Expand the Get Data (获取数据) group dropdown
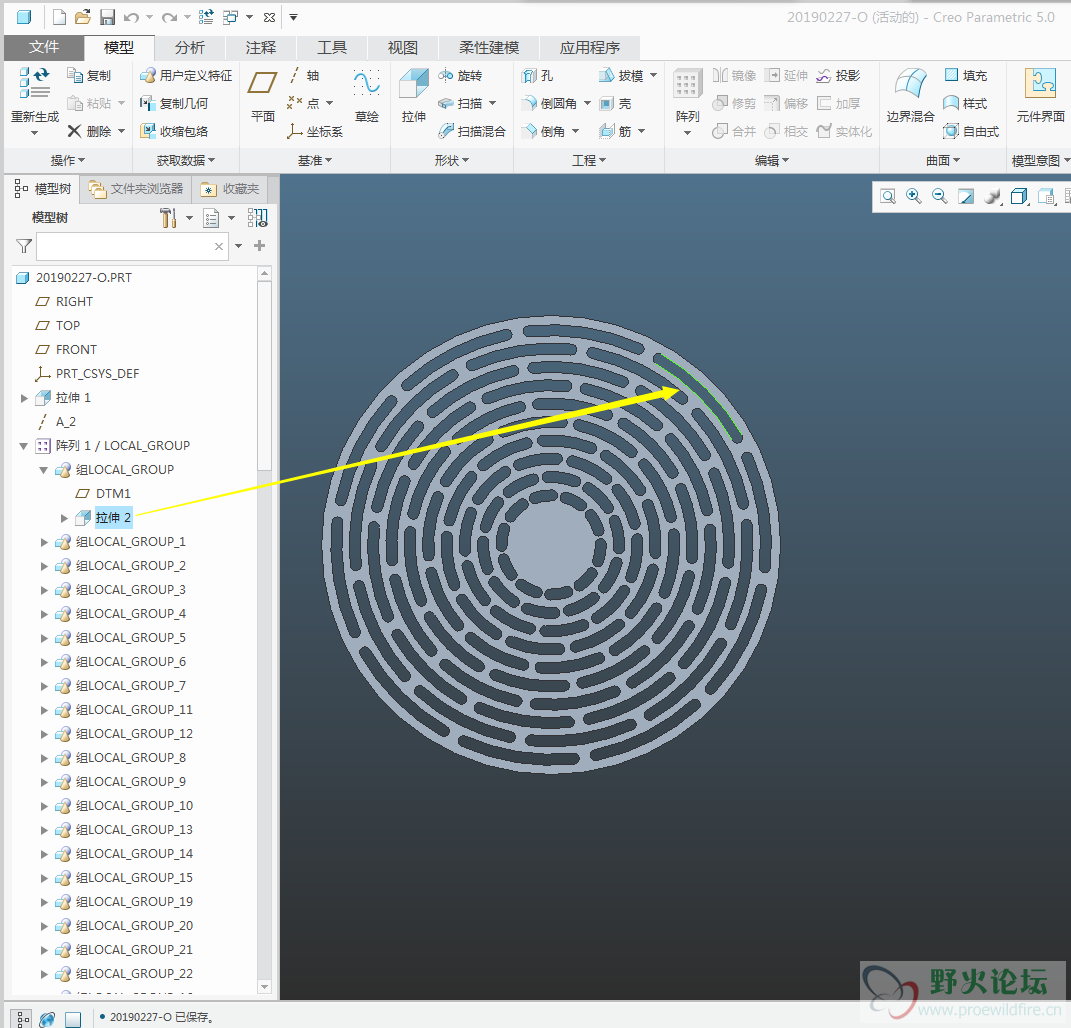The image size is (1071, 1028). pyautogui.click(x=186, y=161)
